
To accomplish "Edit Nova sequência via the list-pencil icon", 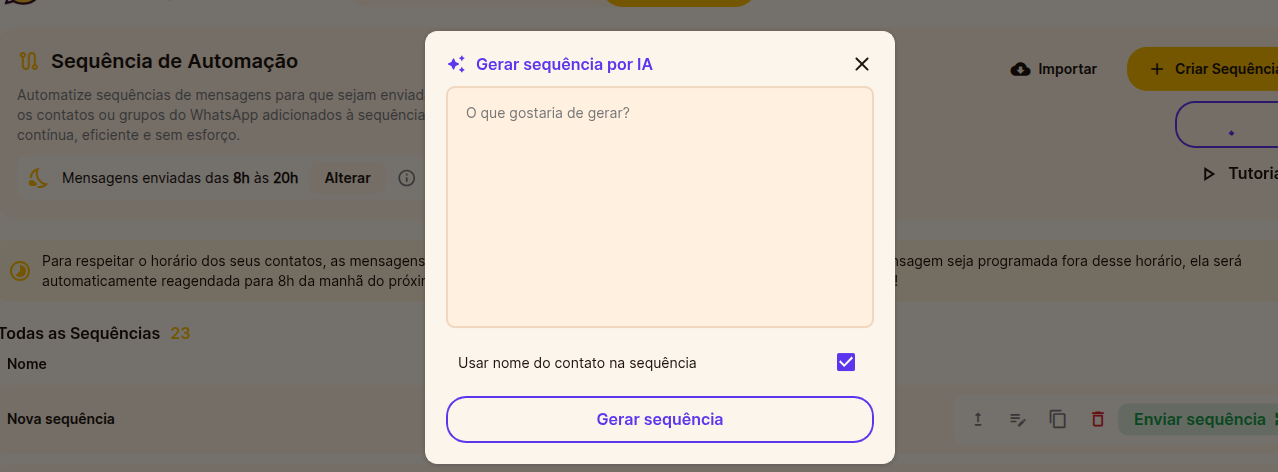I will coord(1018,419).
